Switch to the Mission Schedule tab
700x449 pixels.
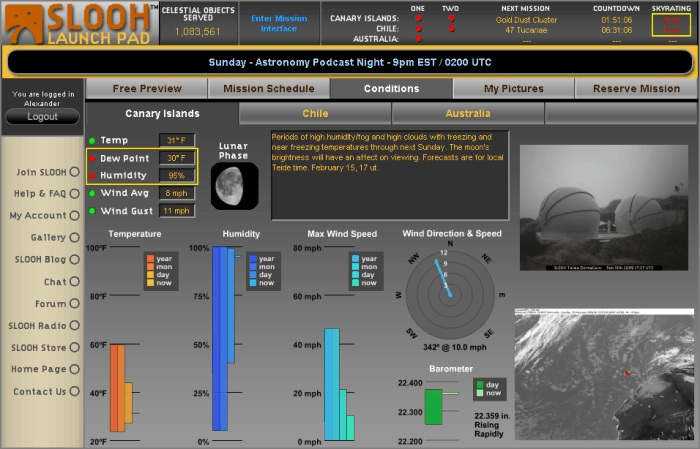click(x=269, y=88)
